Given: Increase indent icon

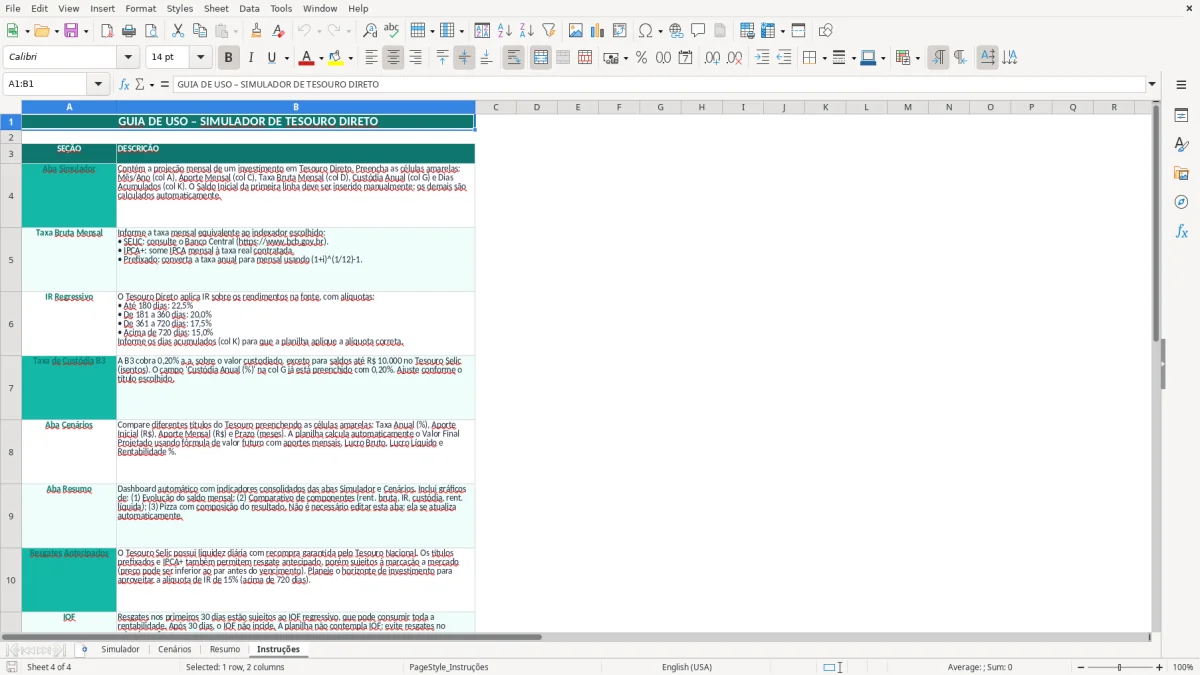Looking at the screenshot, I should tap(762, 58).
